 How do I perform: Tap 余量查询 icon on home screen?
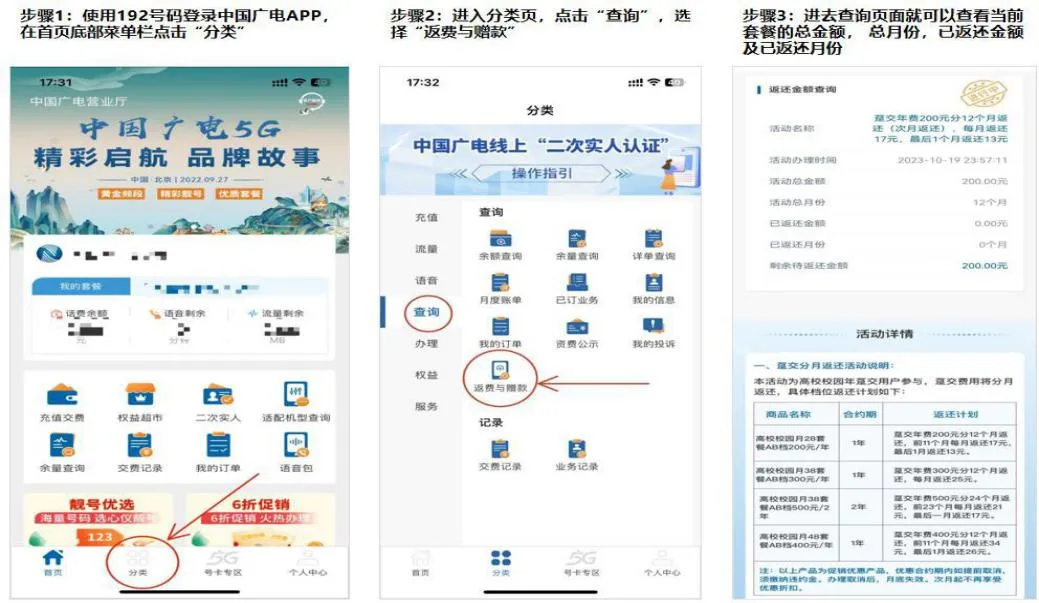pos(62,445)
